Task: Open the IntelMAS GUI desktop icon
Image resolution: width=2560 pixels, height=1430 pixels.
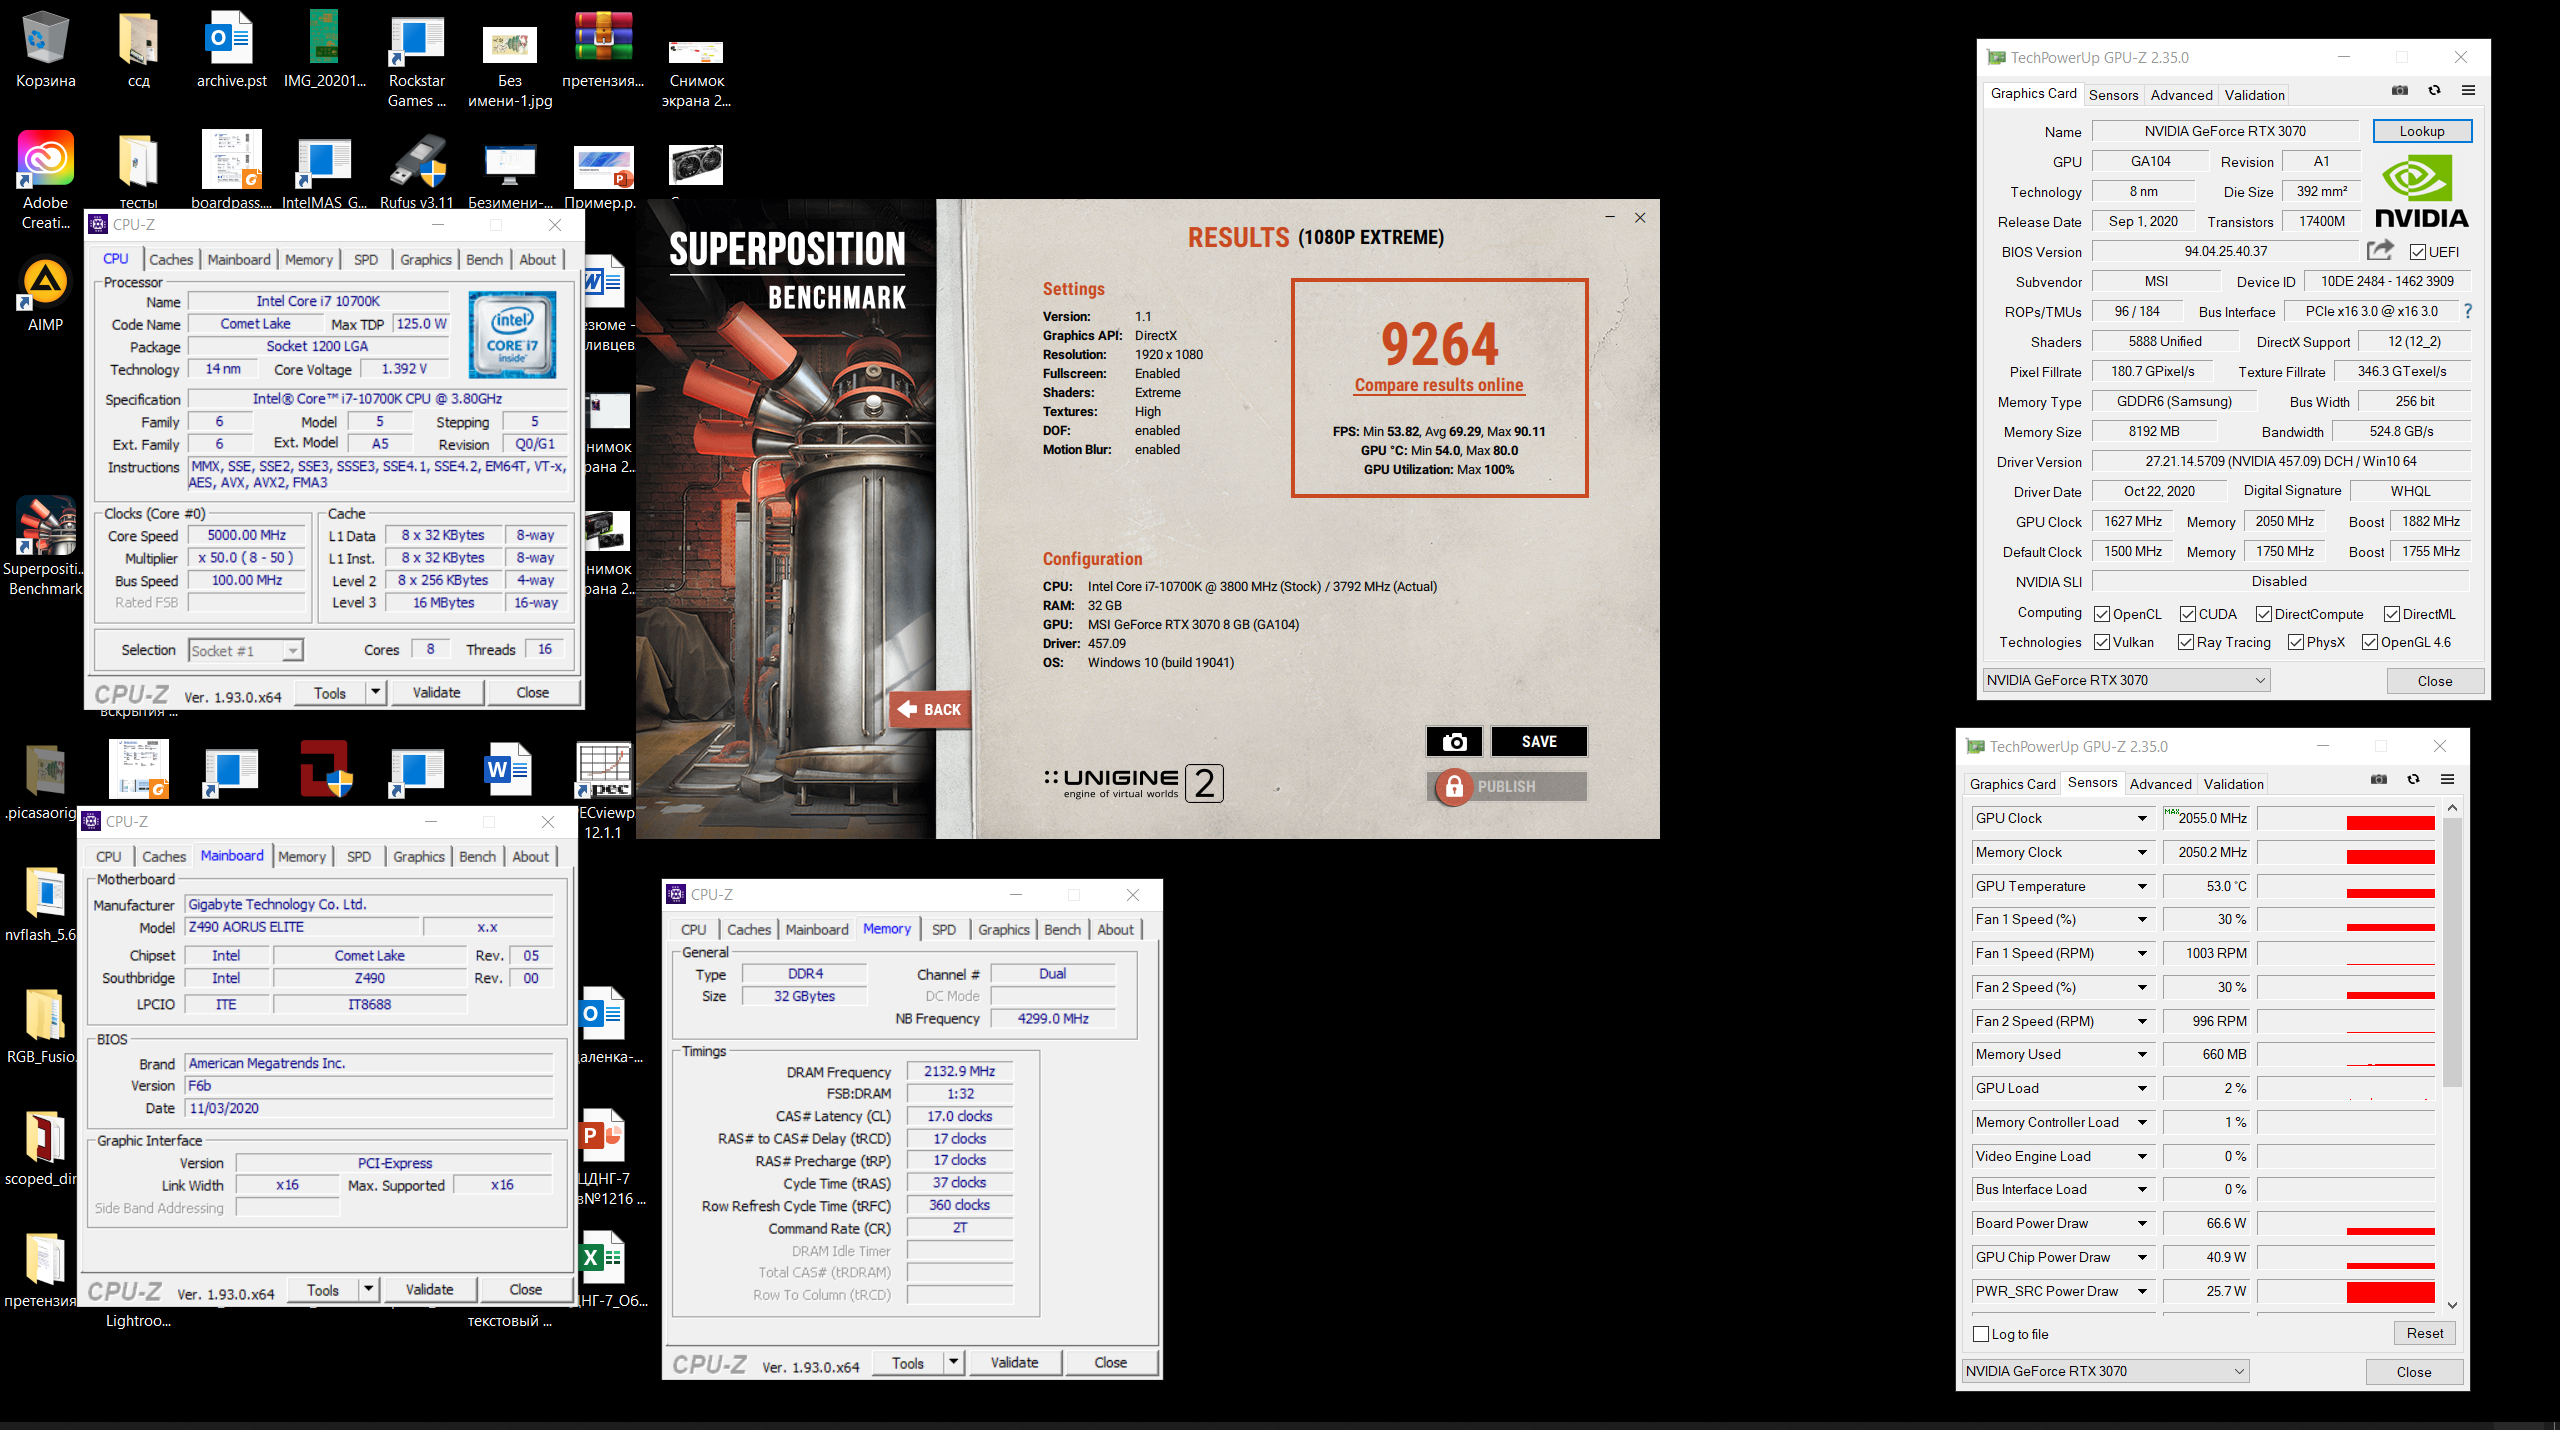Action: click(x=324, y=162)
